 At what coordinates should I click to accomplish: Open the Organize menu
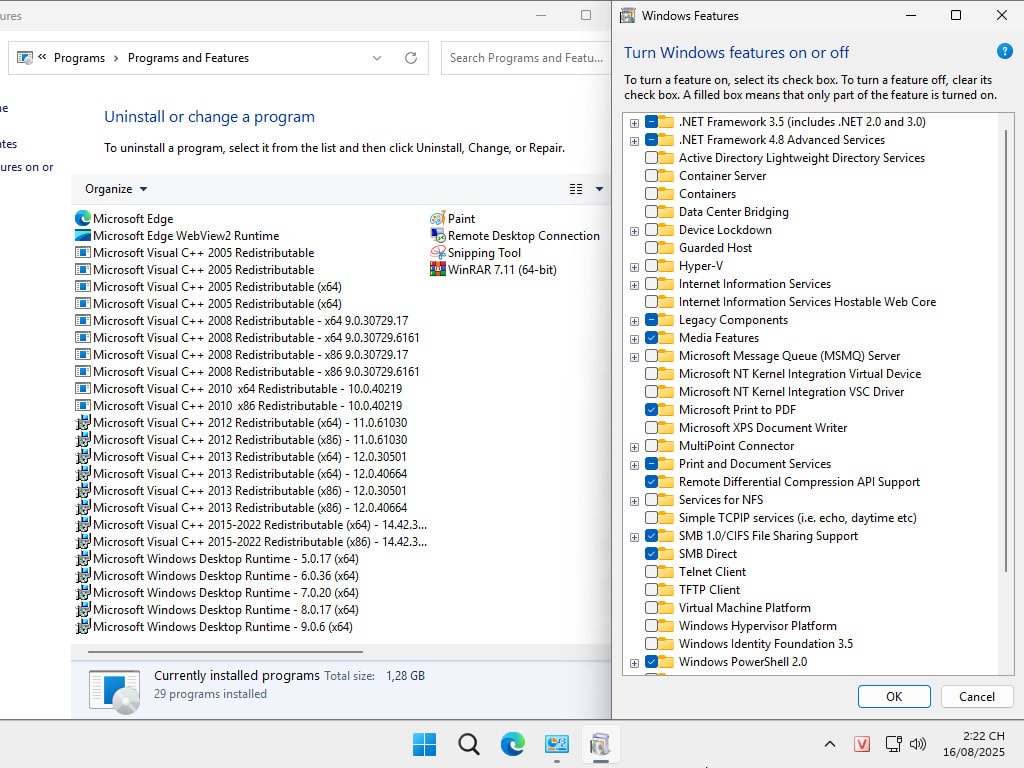116,189
